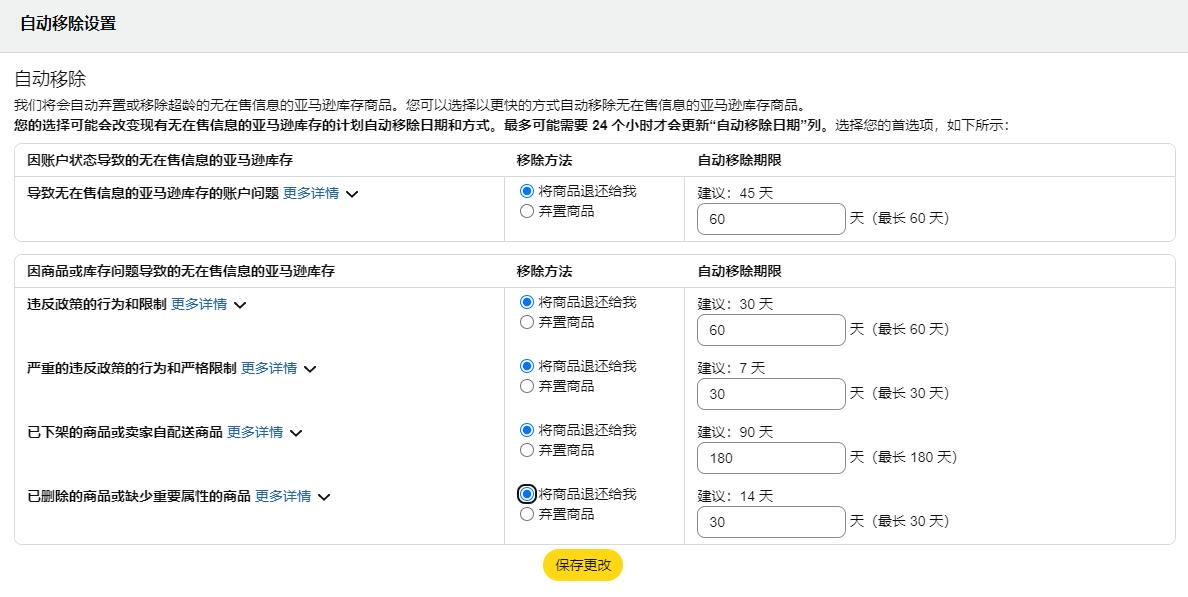The width and height of the screenshot is (1188, 597).
Task: Choose 弃置商品 for 已删除的商品或缺少重要属性的商品
Action: (527, 514)
